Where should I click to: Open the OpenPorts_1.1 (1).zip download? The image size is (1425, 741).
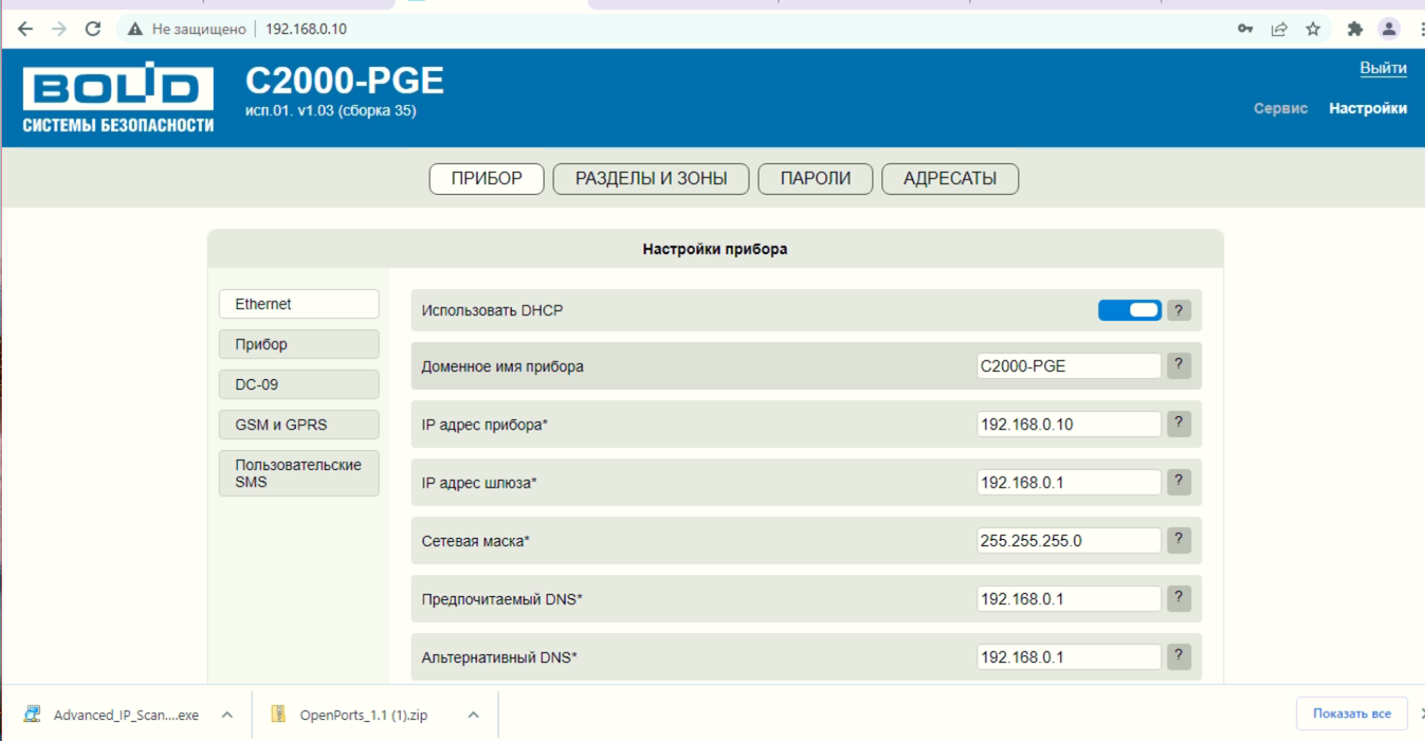(364, 715)
